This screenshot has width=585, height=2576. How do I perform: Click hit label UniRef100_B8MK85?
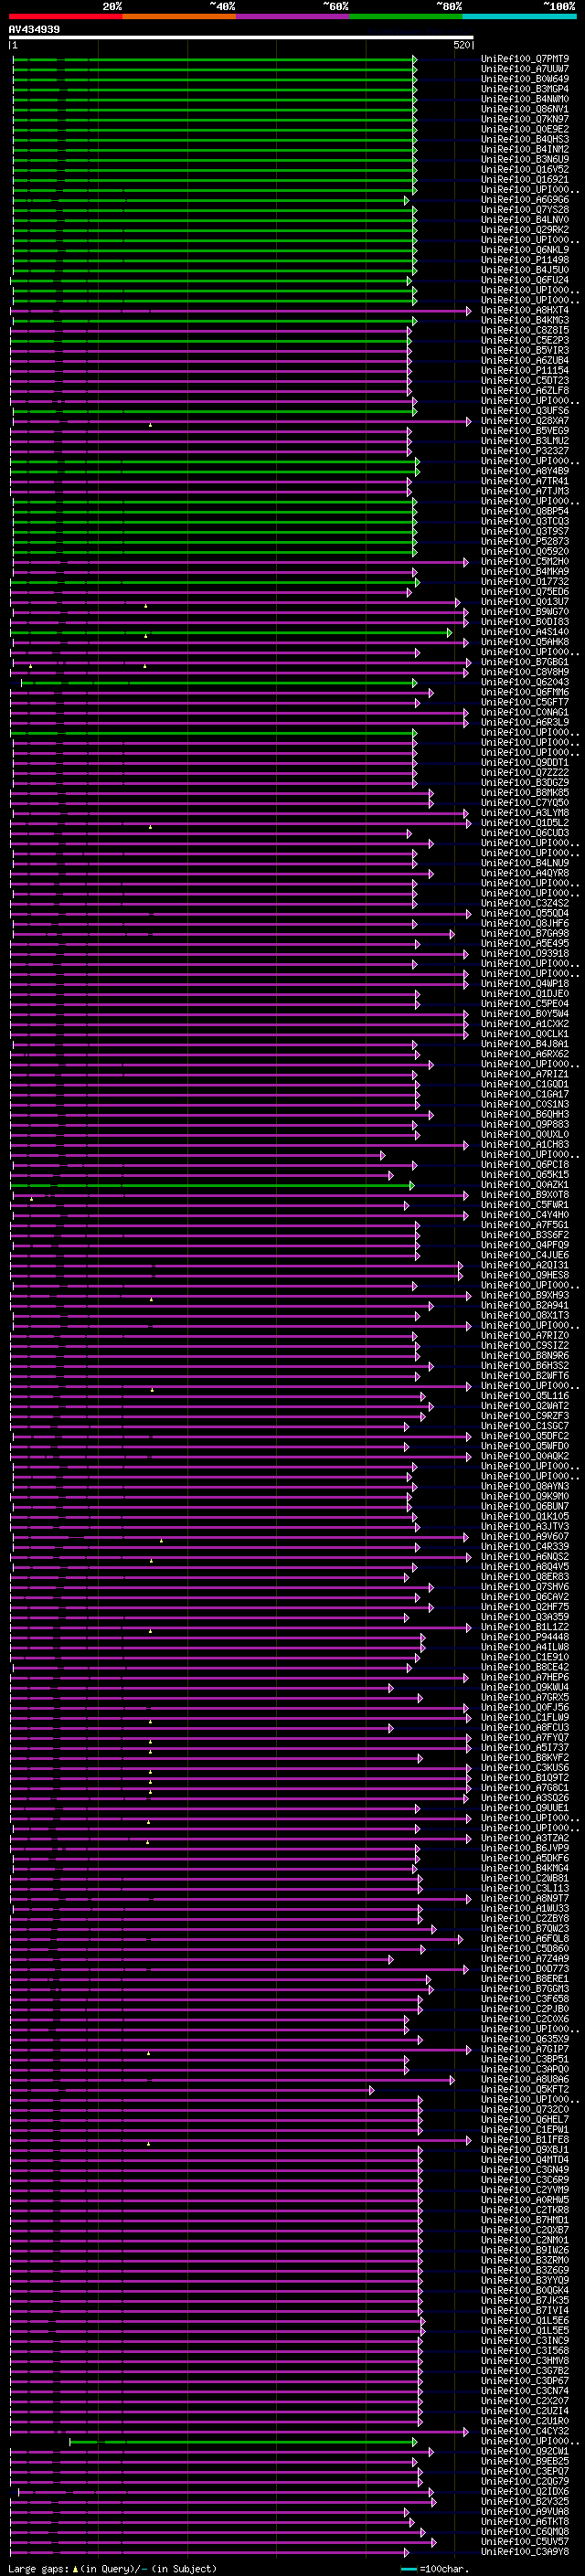[525, 793]
